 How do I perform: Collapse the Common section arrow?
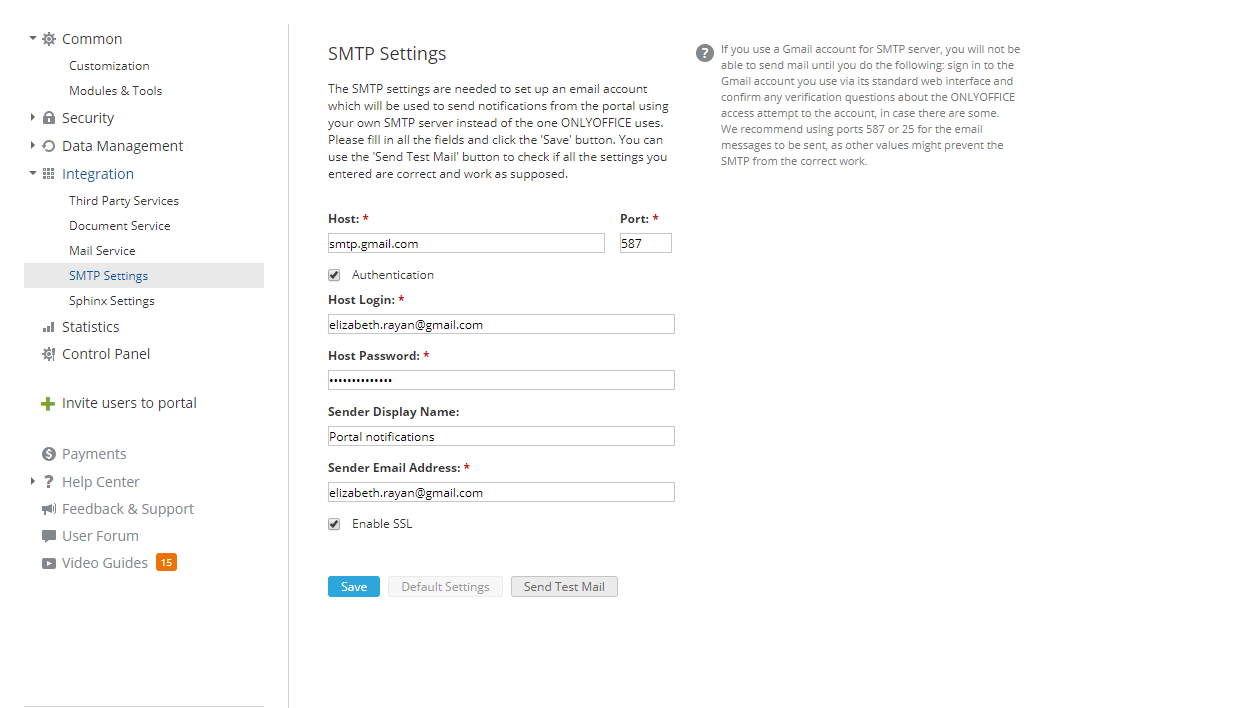coord(33,39)
